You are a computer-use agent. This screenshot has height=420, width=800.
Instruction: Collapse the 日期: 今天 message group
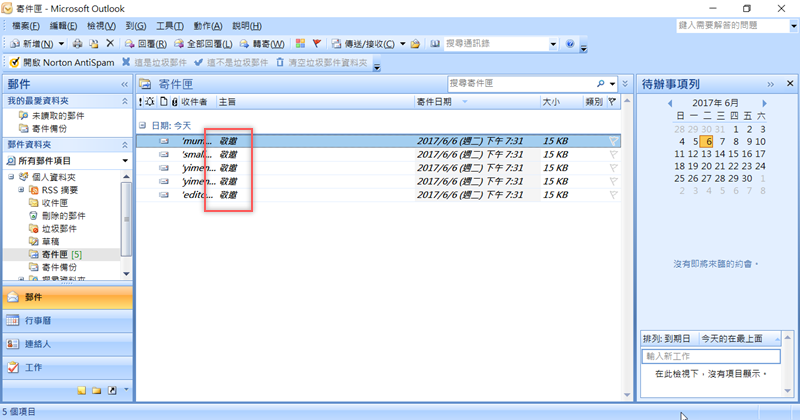[142, 125]
